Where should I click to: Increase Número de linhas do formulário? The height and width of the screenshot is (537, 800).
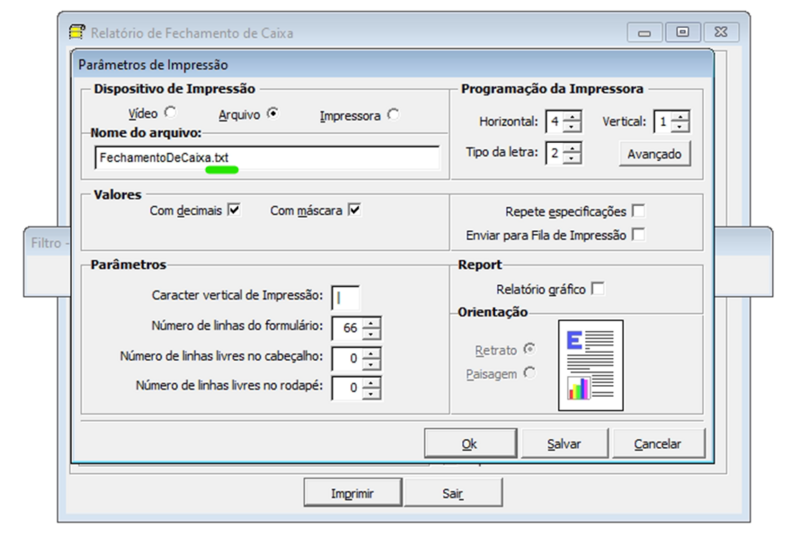[371, 323]
